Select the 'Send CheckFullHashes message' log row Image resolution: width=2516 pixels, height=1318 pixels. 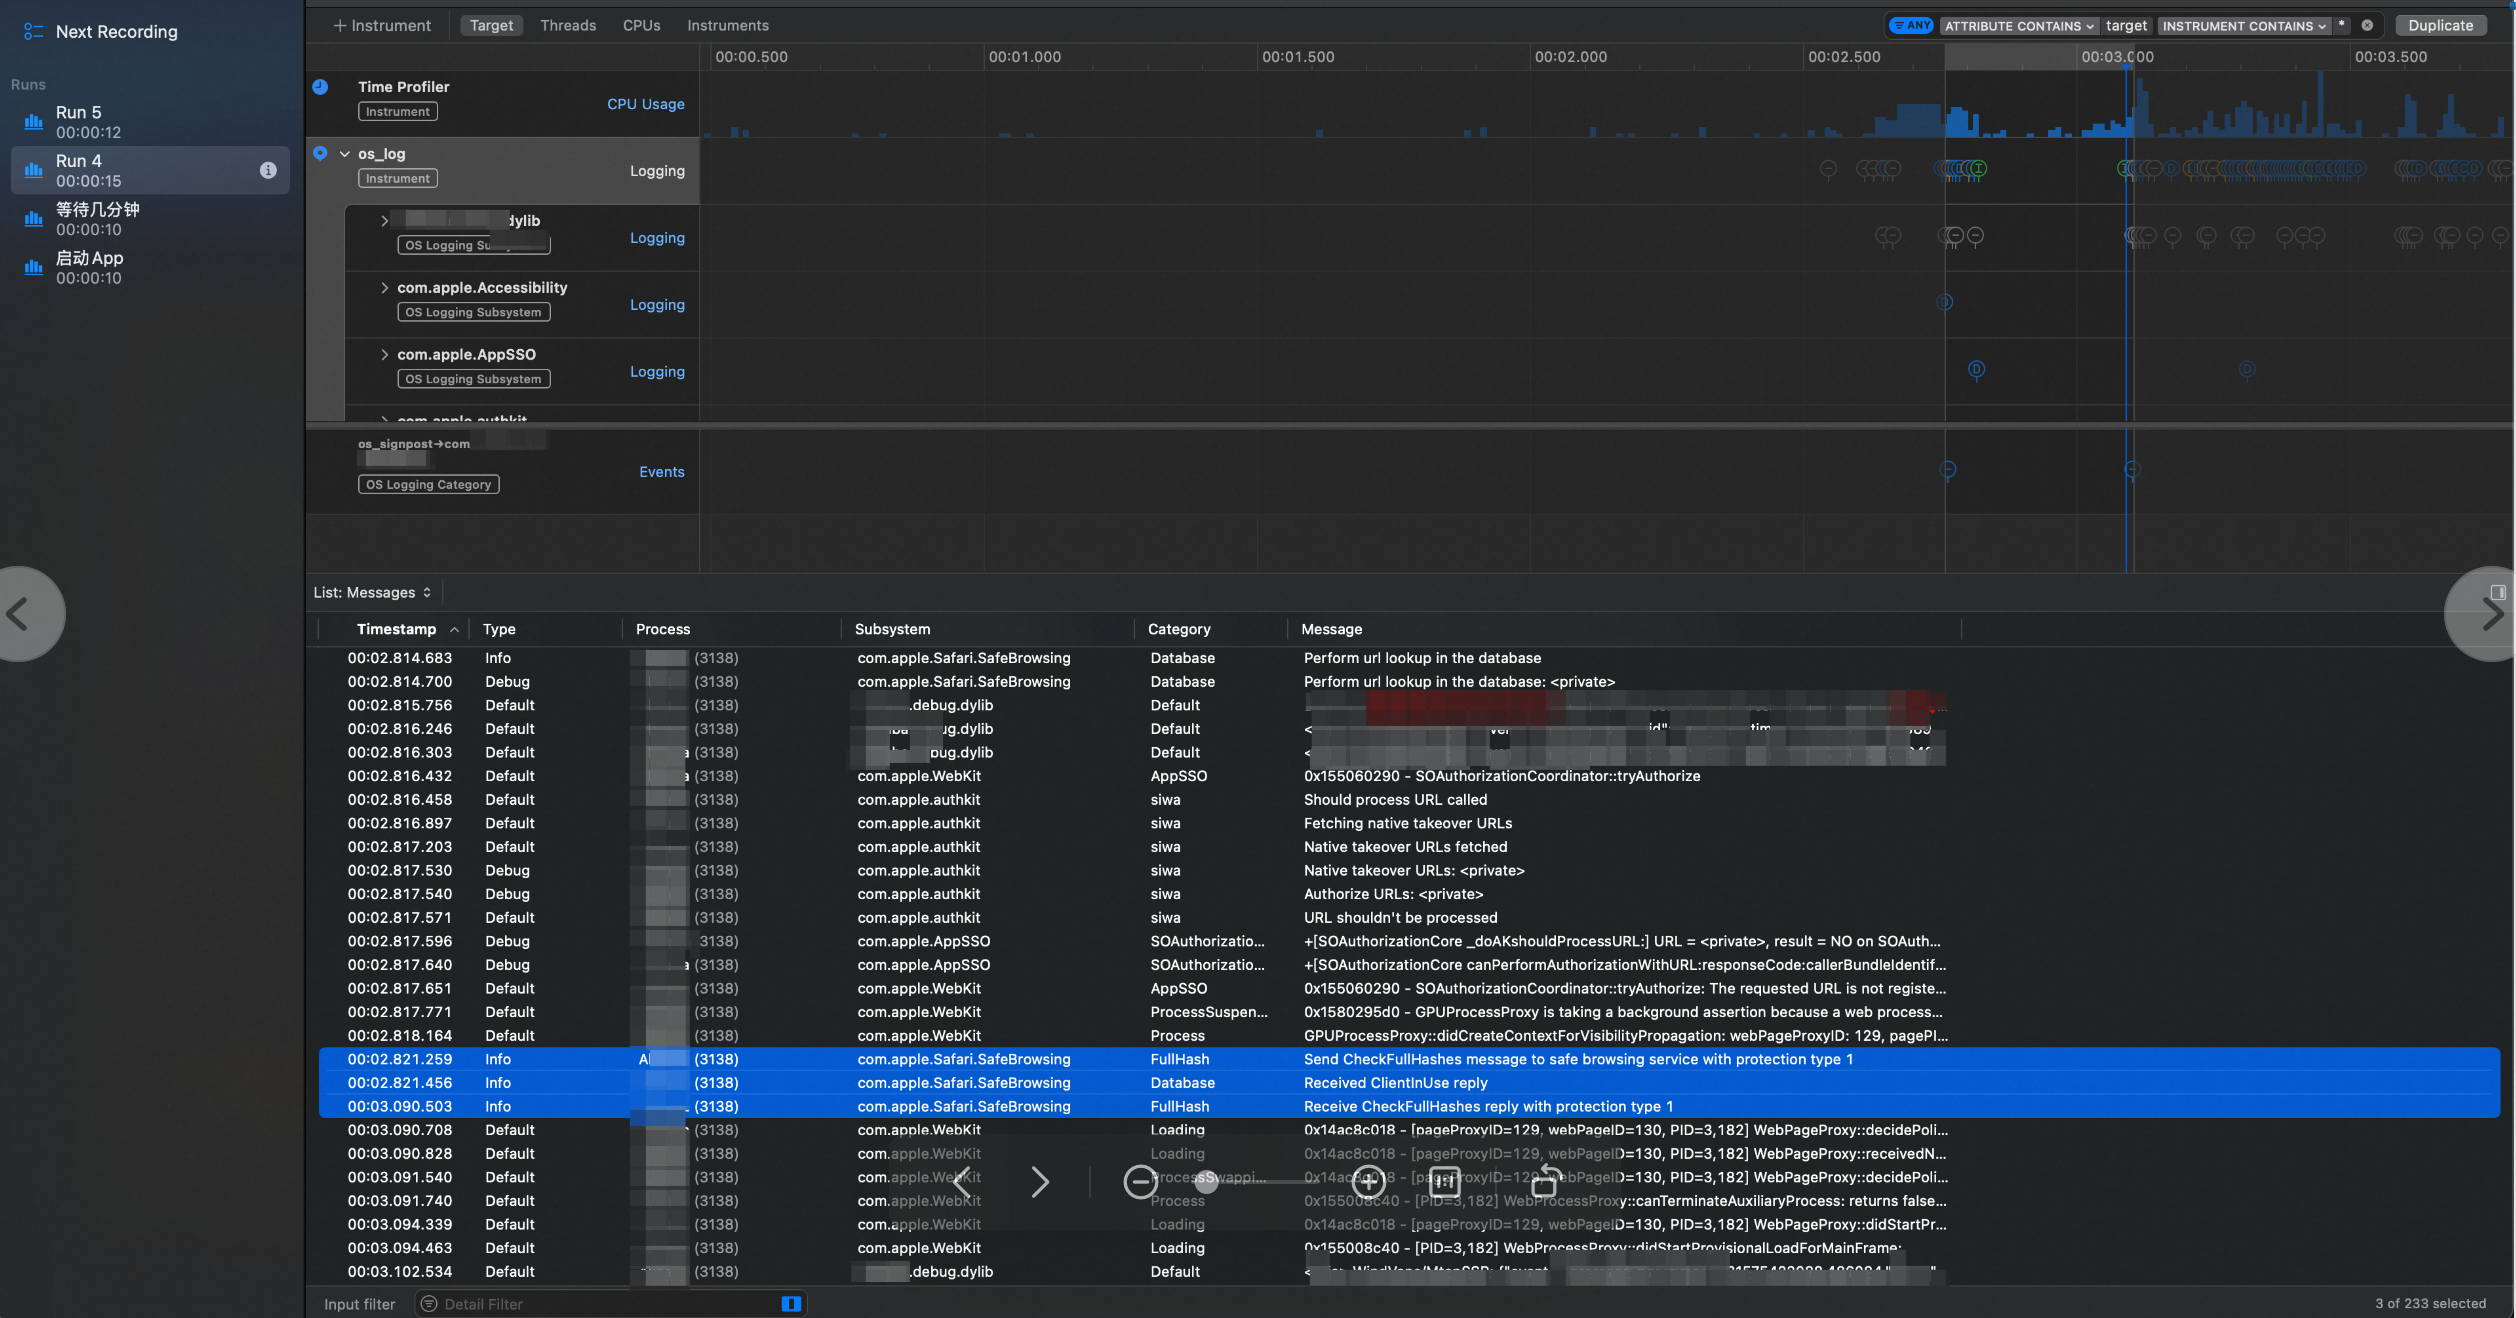(1409, 1059)
